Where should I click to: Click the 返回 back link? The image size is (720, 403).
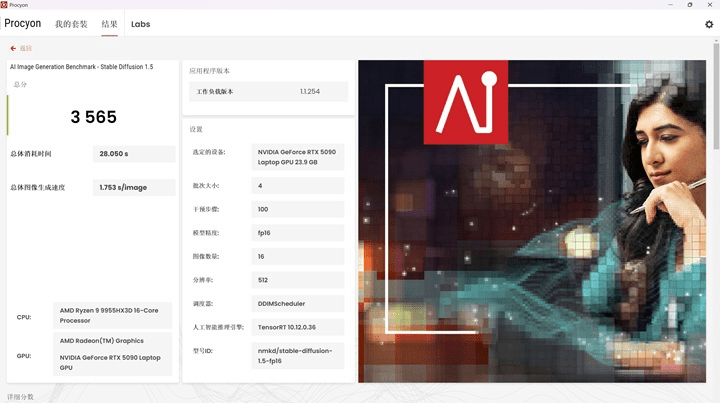25,48
